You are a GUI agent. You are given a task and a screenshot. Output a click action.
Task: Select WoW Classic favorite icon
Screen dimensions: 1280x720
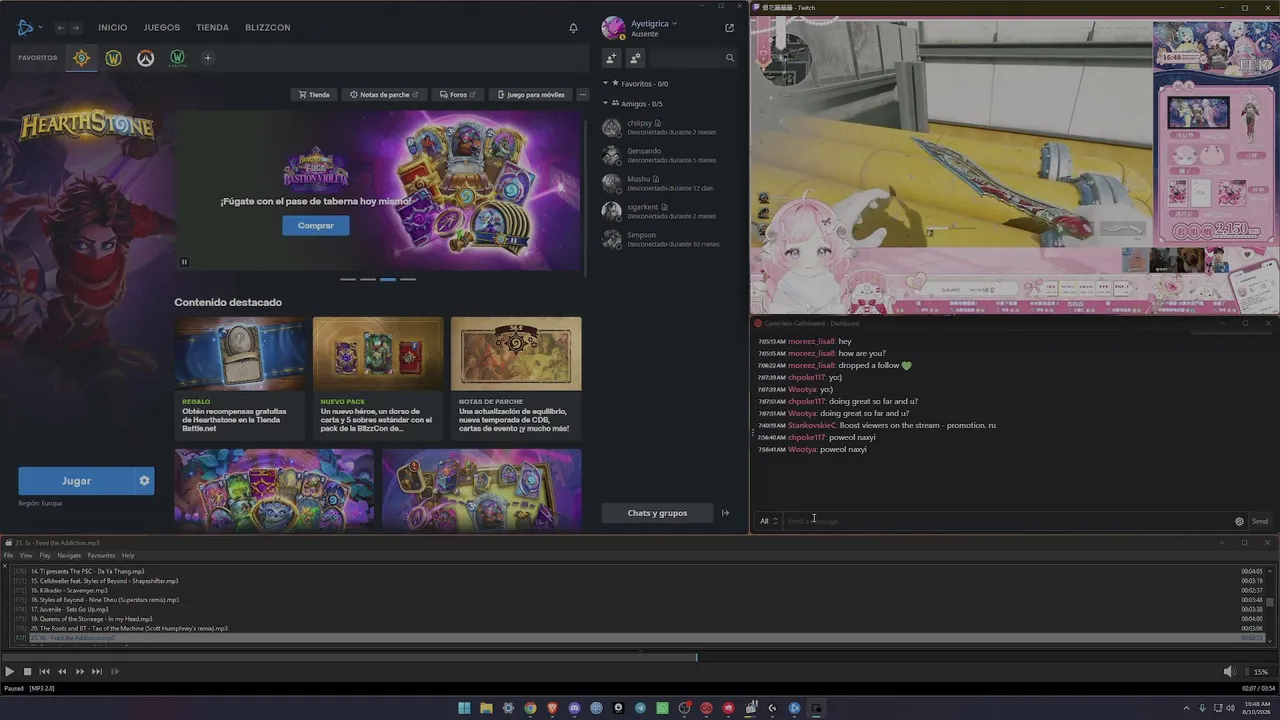[x=177, y=58]
